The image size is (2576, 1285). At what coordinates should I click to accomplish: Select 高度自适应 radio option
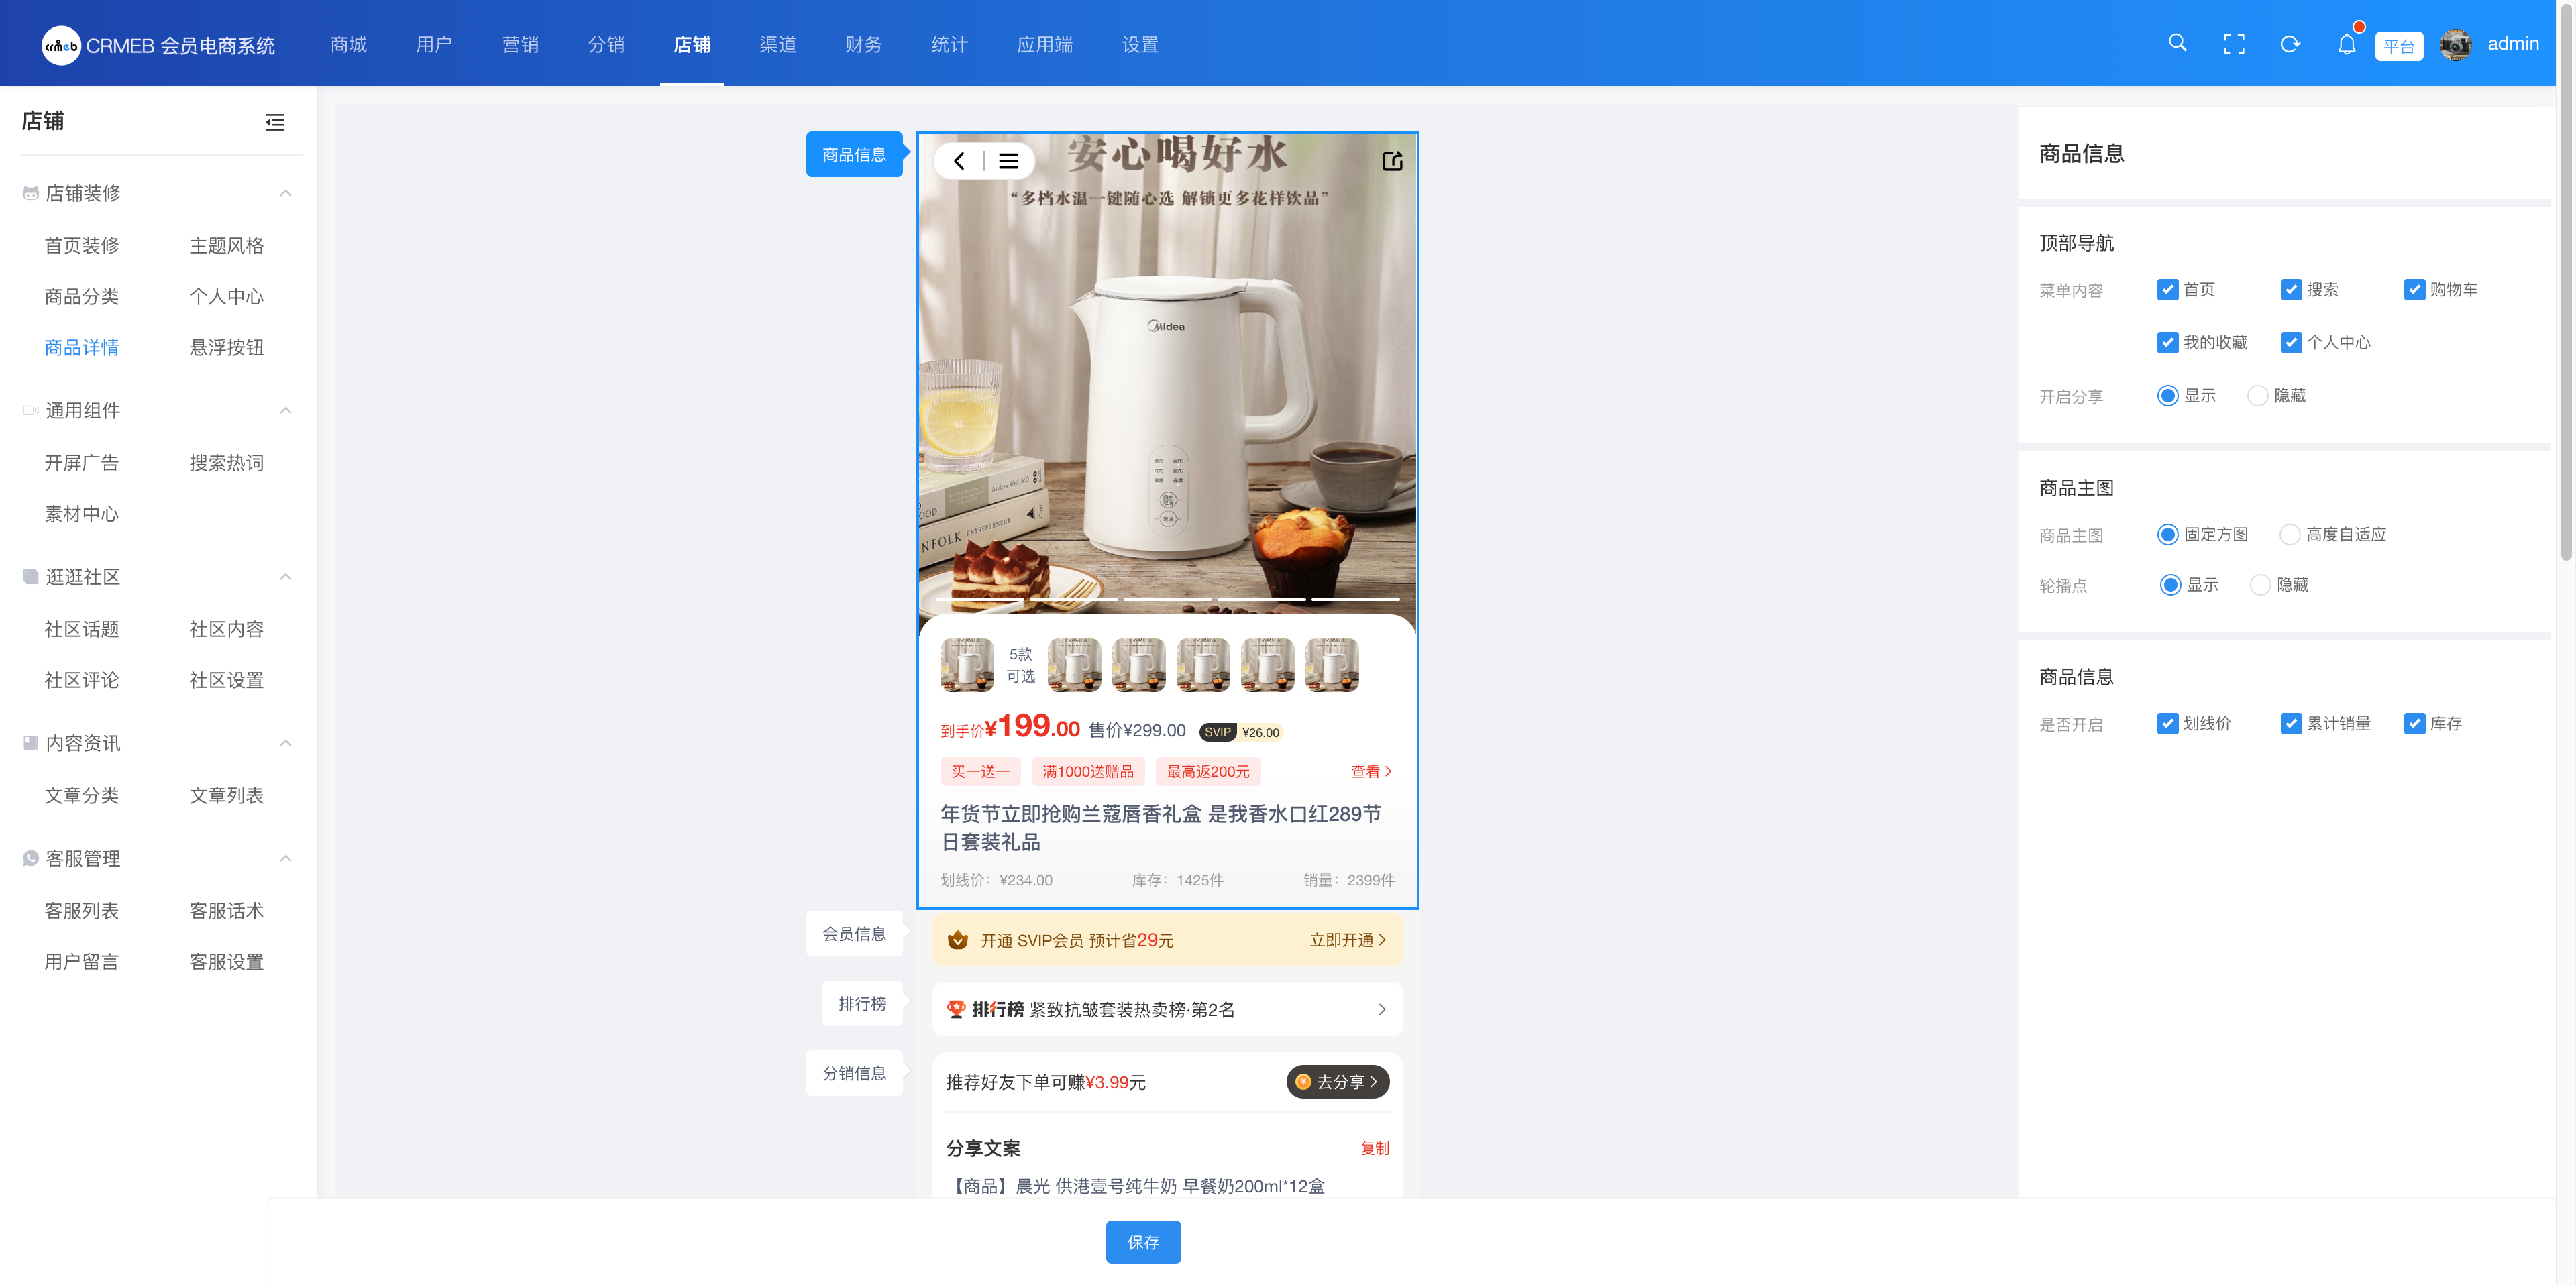tap(2289, 535)
